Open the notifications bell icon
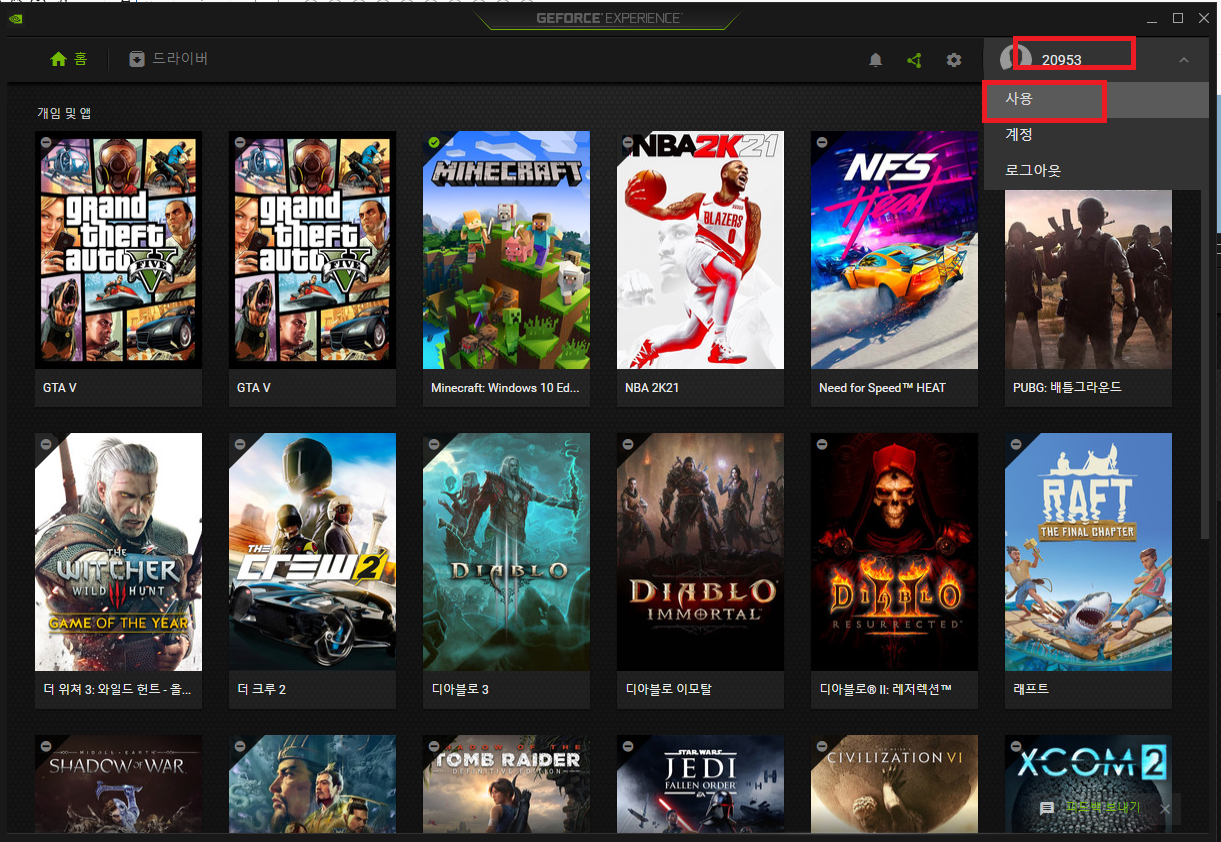Image resolution: width=1221 pixels, height=842 pixels. pyautogui.click(x=876, y=60)
